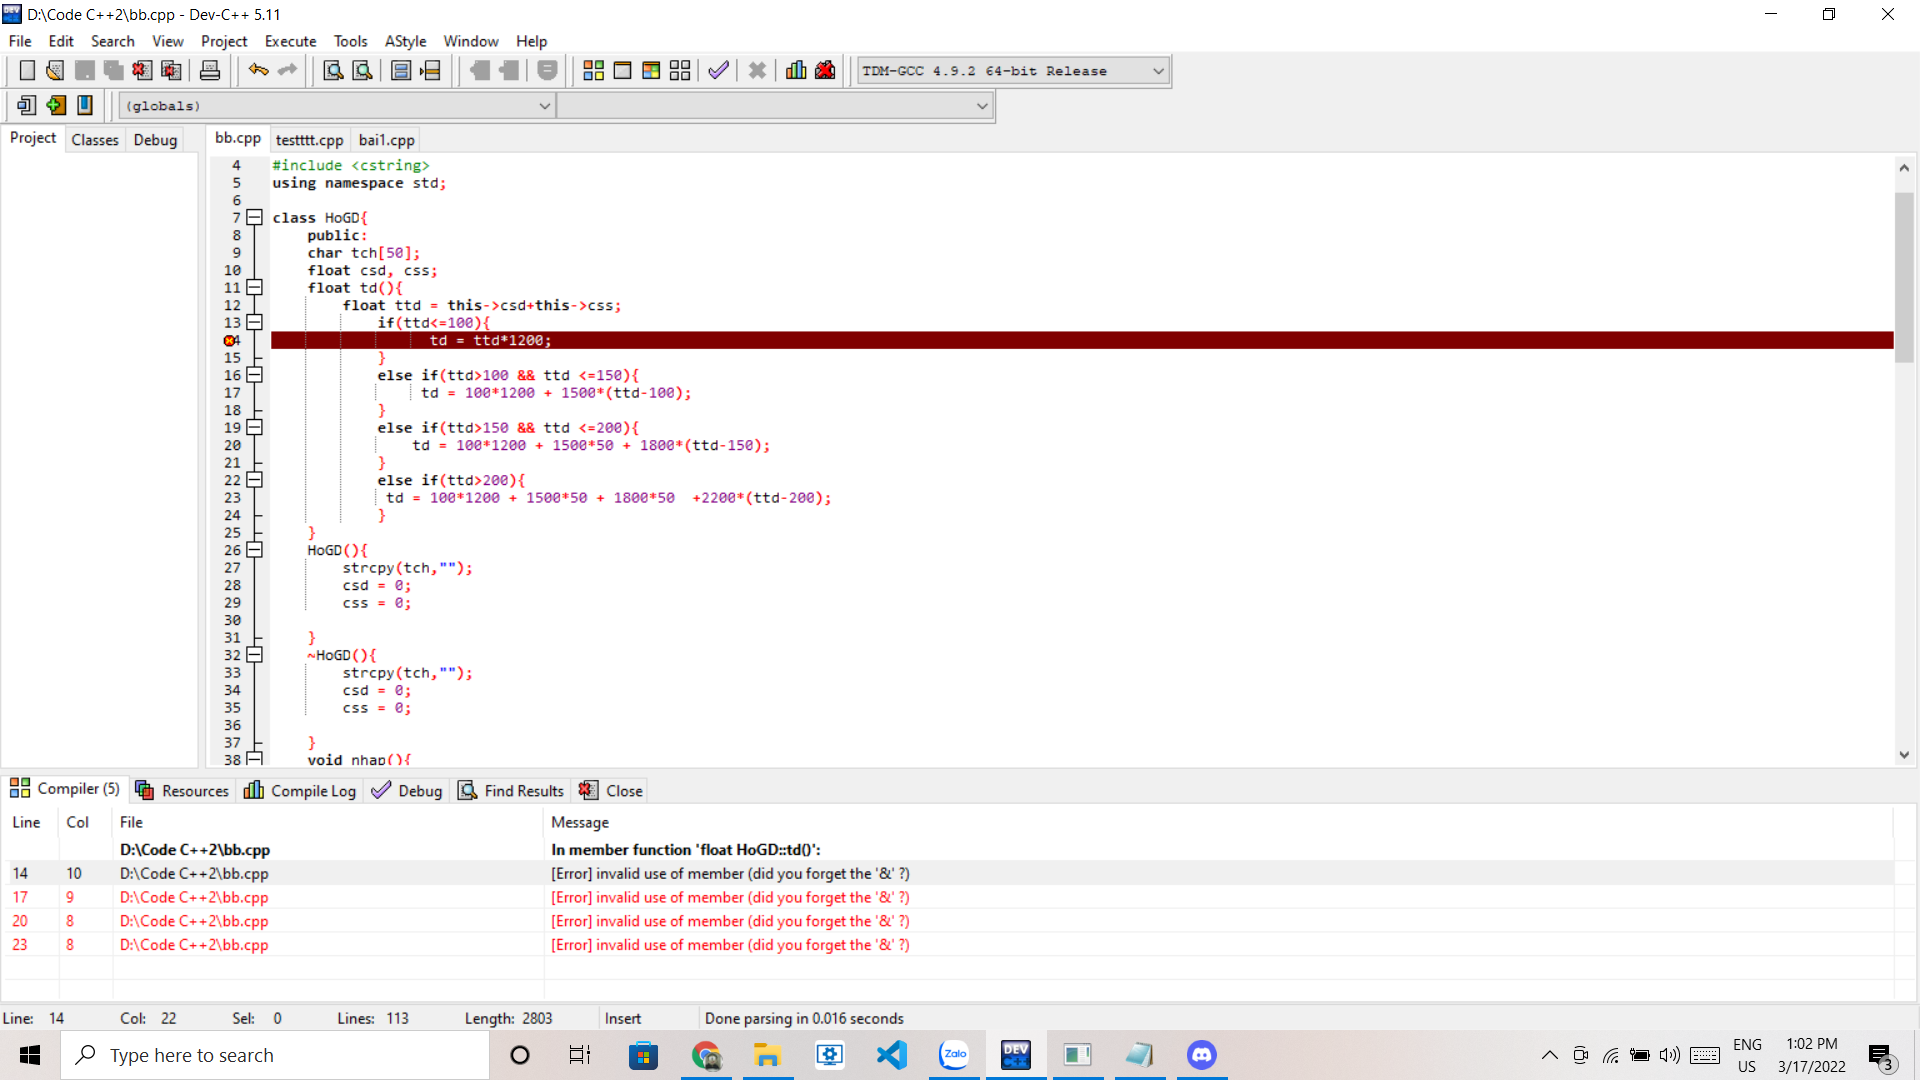Click the Debug checkmark toolbar icon
The height and width of the screenshot is (1080, 1920).
(718, 70)
